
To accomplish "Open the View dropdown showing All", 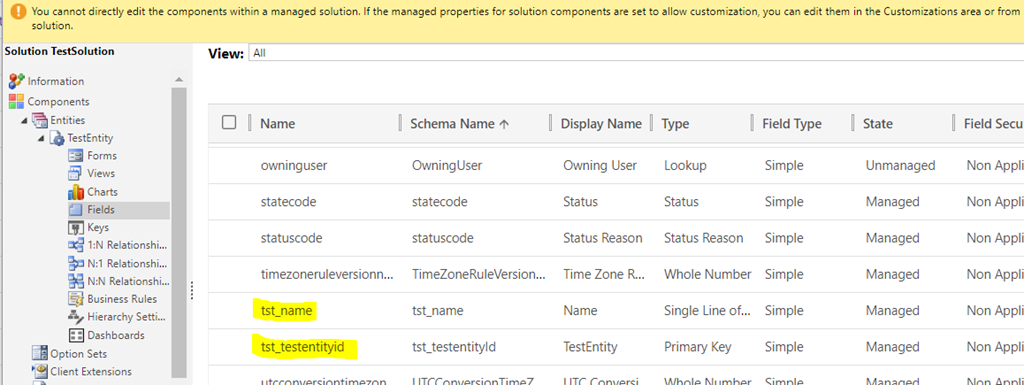I will tap(635, 53).
